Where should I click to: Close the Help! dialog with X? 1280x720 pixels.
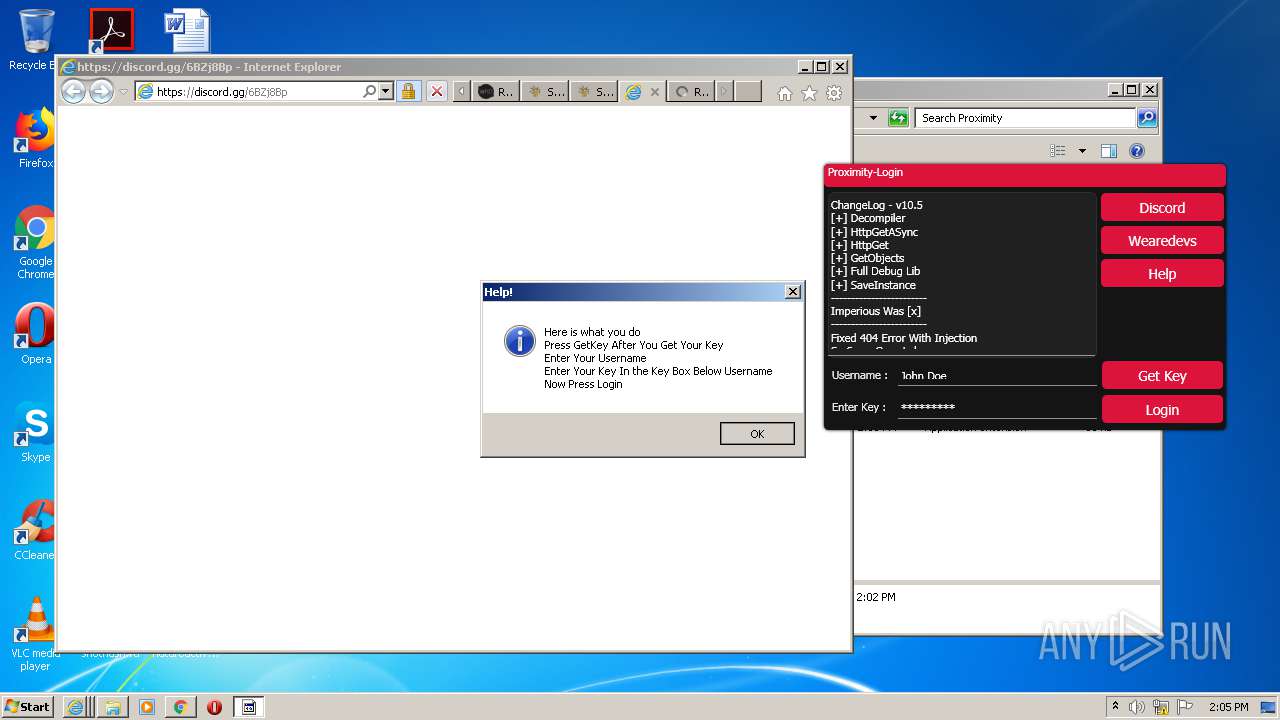793,292
